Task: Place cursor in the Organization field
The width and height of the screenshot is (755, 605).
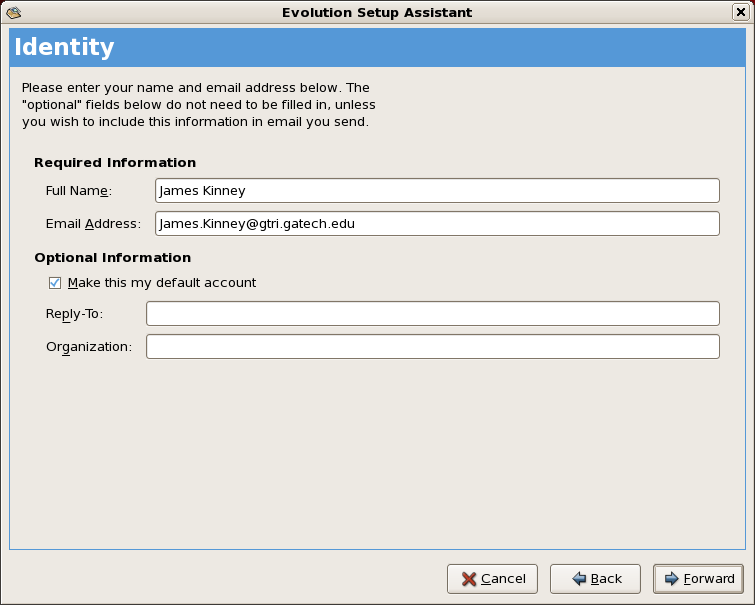Action: pos(432,347)
